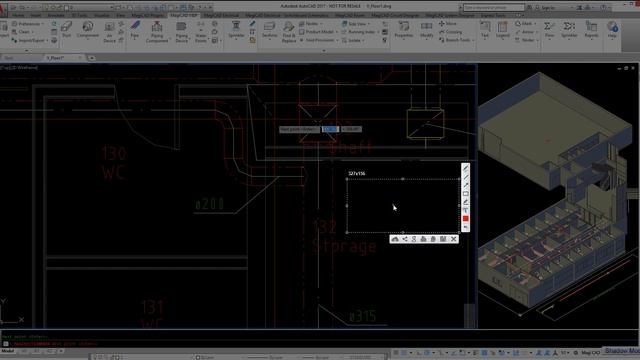
Task: Select the Pipe tool
Action: coord(135,29)
